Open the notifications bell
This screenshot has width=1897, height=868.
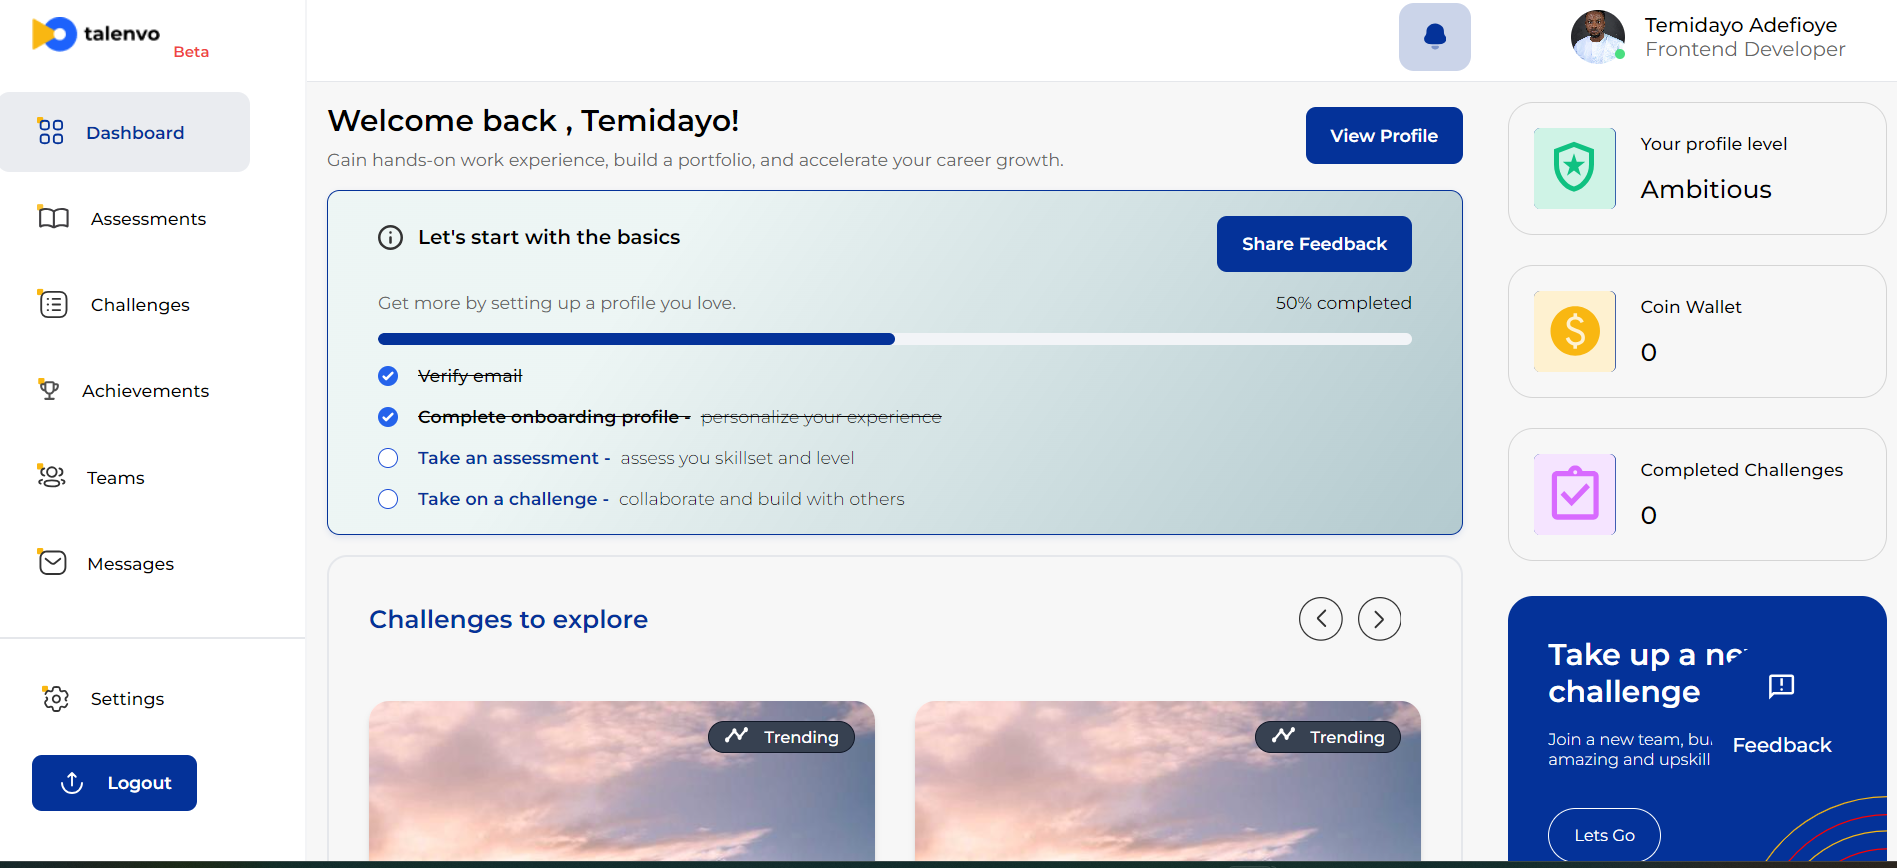1434,37
